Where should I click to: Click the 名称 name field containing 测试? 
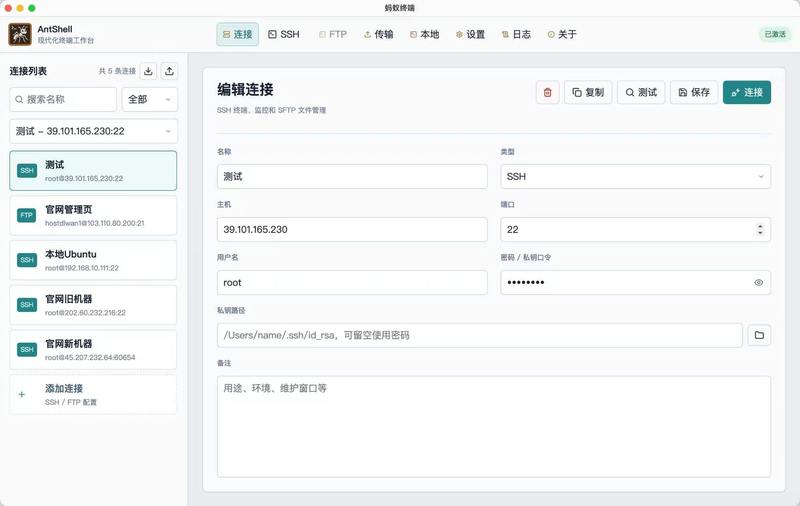(352, 176)
